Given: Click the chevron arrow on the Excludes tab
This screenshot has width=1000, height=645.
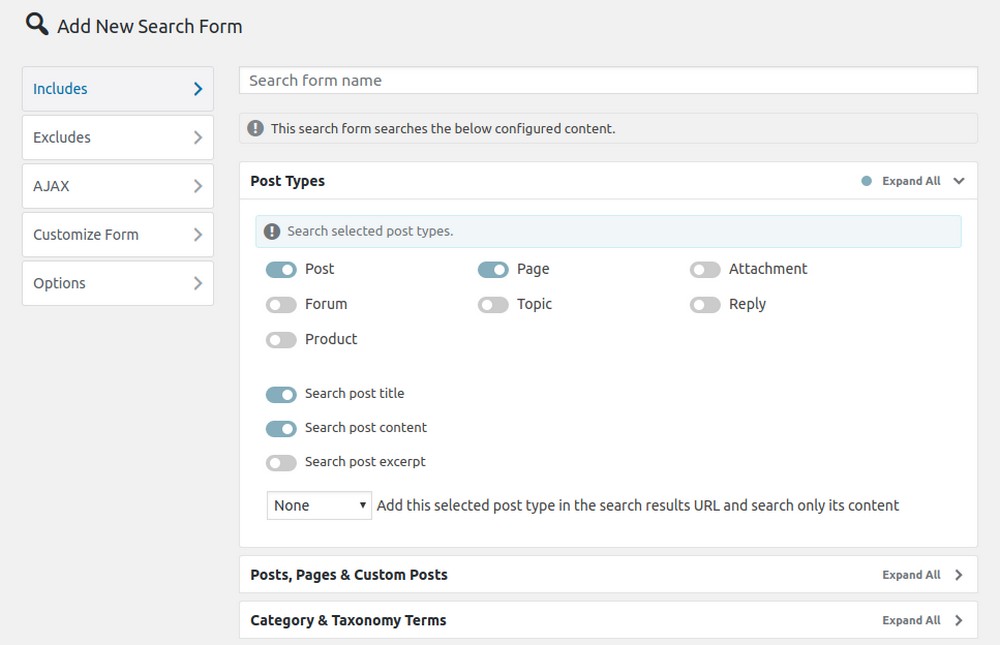Looking at the screenshot, I should click(198, 138).
